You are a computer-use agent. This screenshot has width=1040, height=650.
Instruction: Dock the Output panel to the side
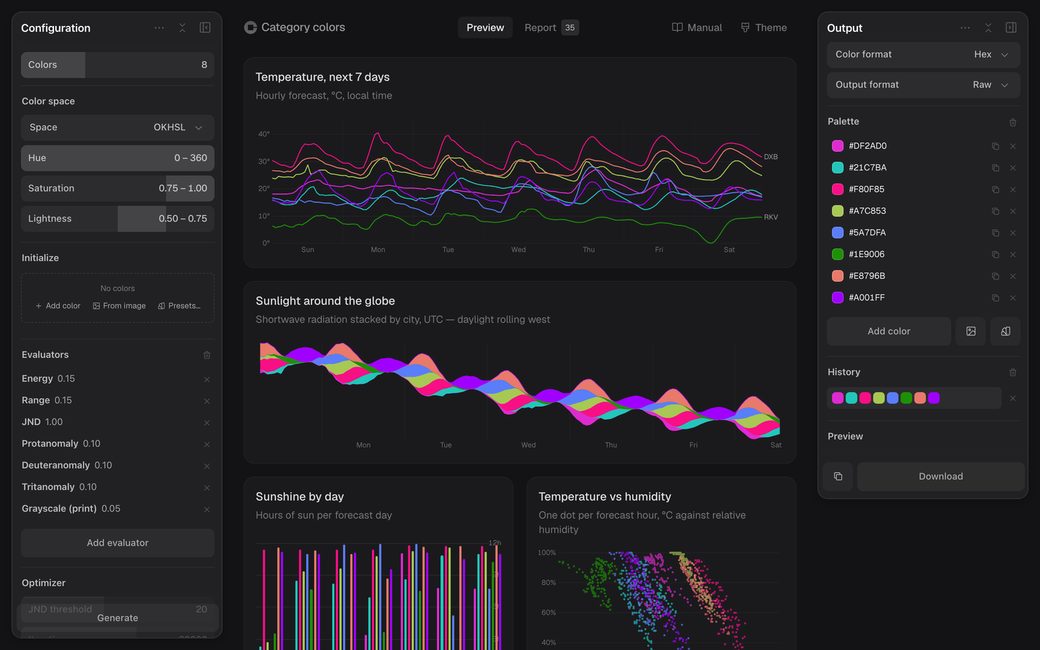click(1011, 28)
